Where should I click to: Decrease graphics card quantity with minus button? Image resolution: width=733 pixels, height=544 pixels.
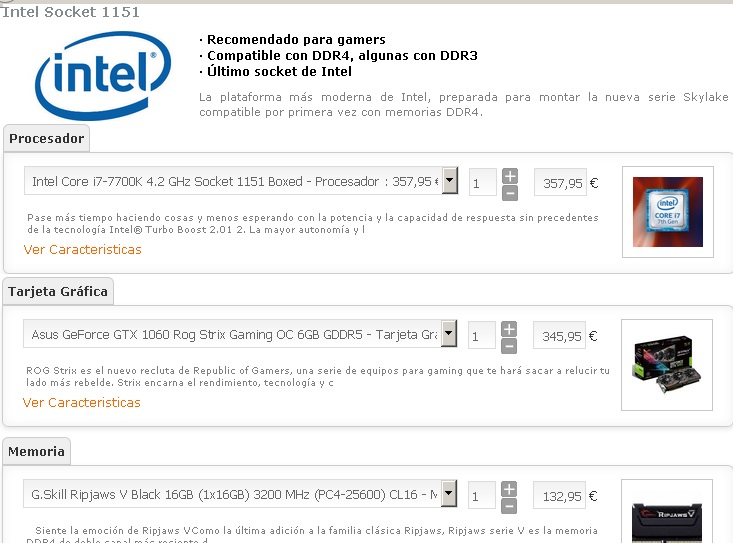pyautogui.click(x=509, y=346)
